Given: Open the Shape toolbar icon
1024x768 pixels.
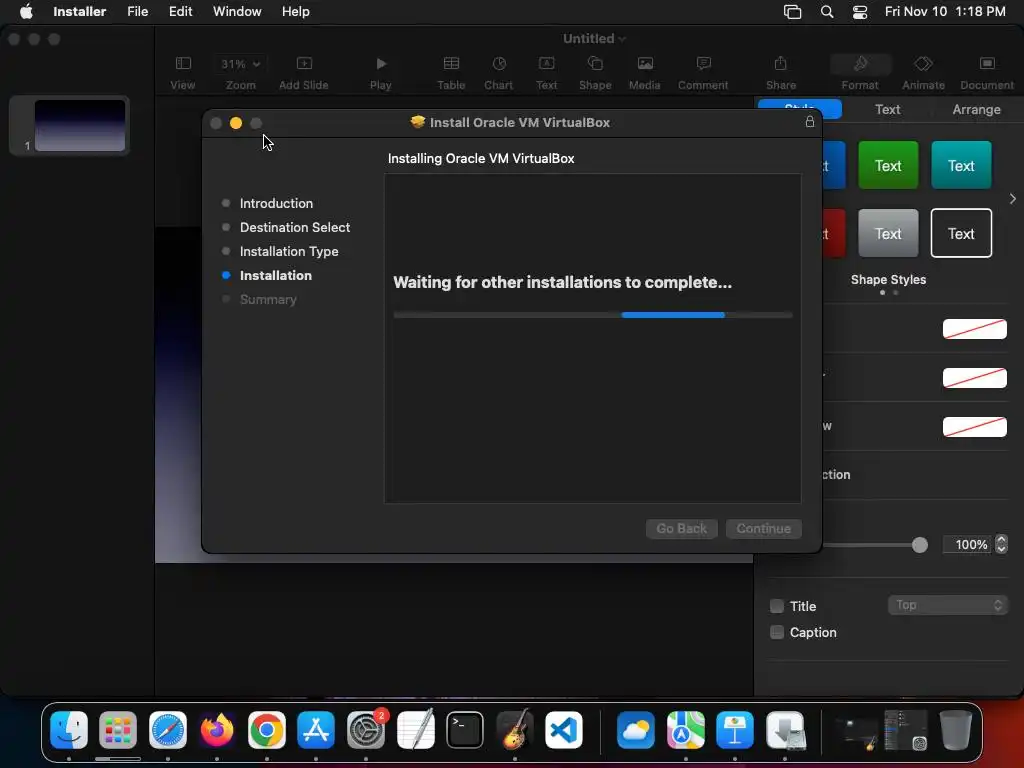Looking at the screenshot, I should click(x=595, y=64).
